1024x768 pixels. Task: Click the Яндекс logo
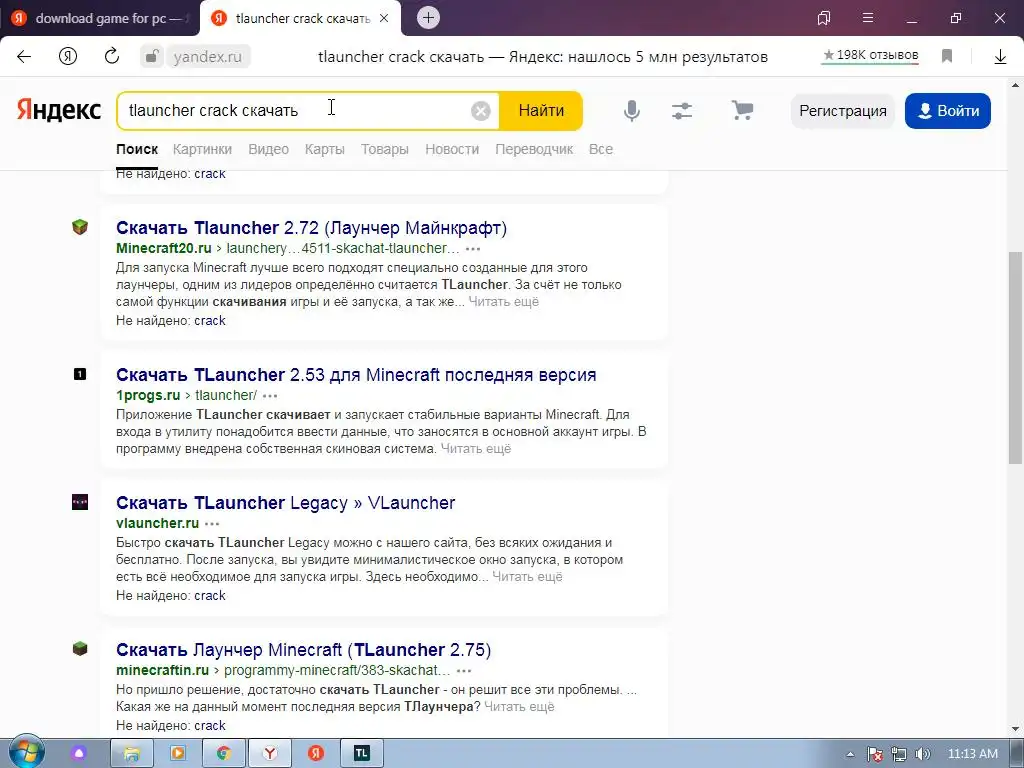pyautogui.click(x=59, y=110)
